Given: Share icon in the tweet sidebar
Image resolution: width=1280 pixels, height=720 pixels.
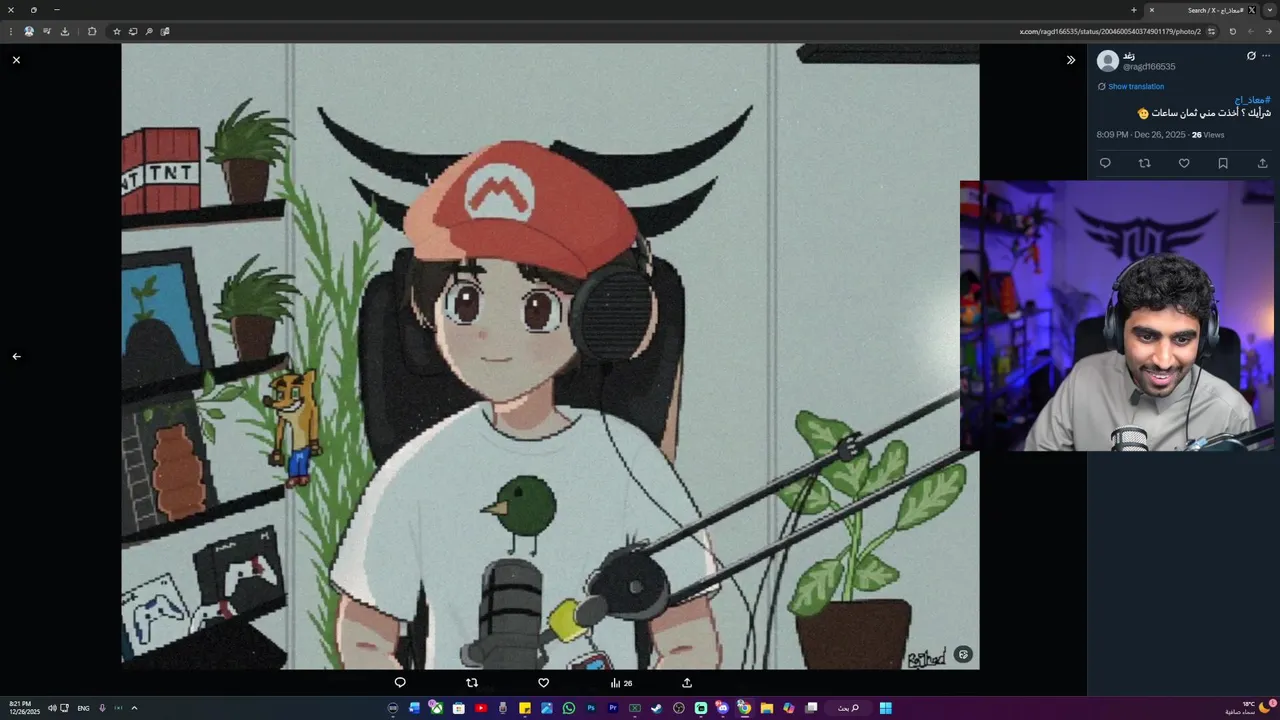Looking at the screenshot, I should (1262, 163).
